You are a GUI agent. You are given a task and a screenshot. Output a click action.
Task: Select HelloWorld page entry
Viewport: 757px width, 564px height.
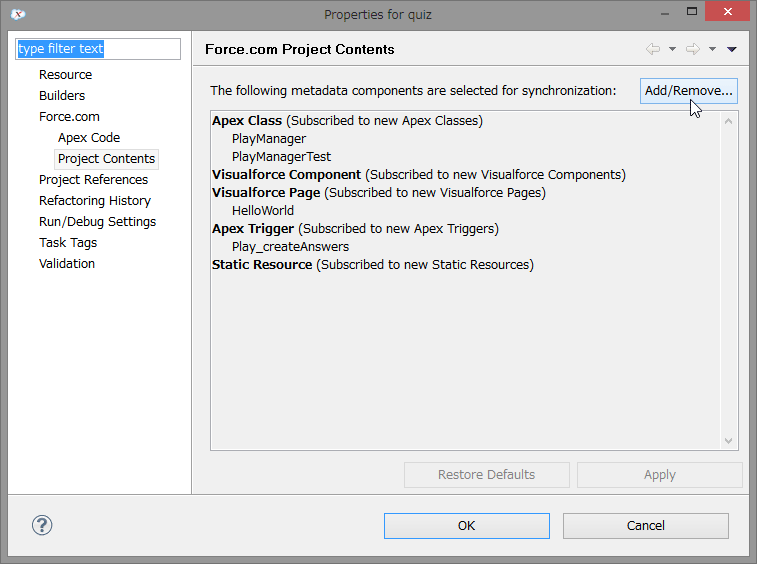[x=263, y=211]
